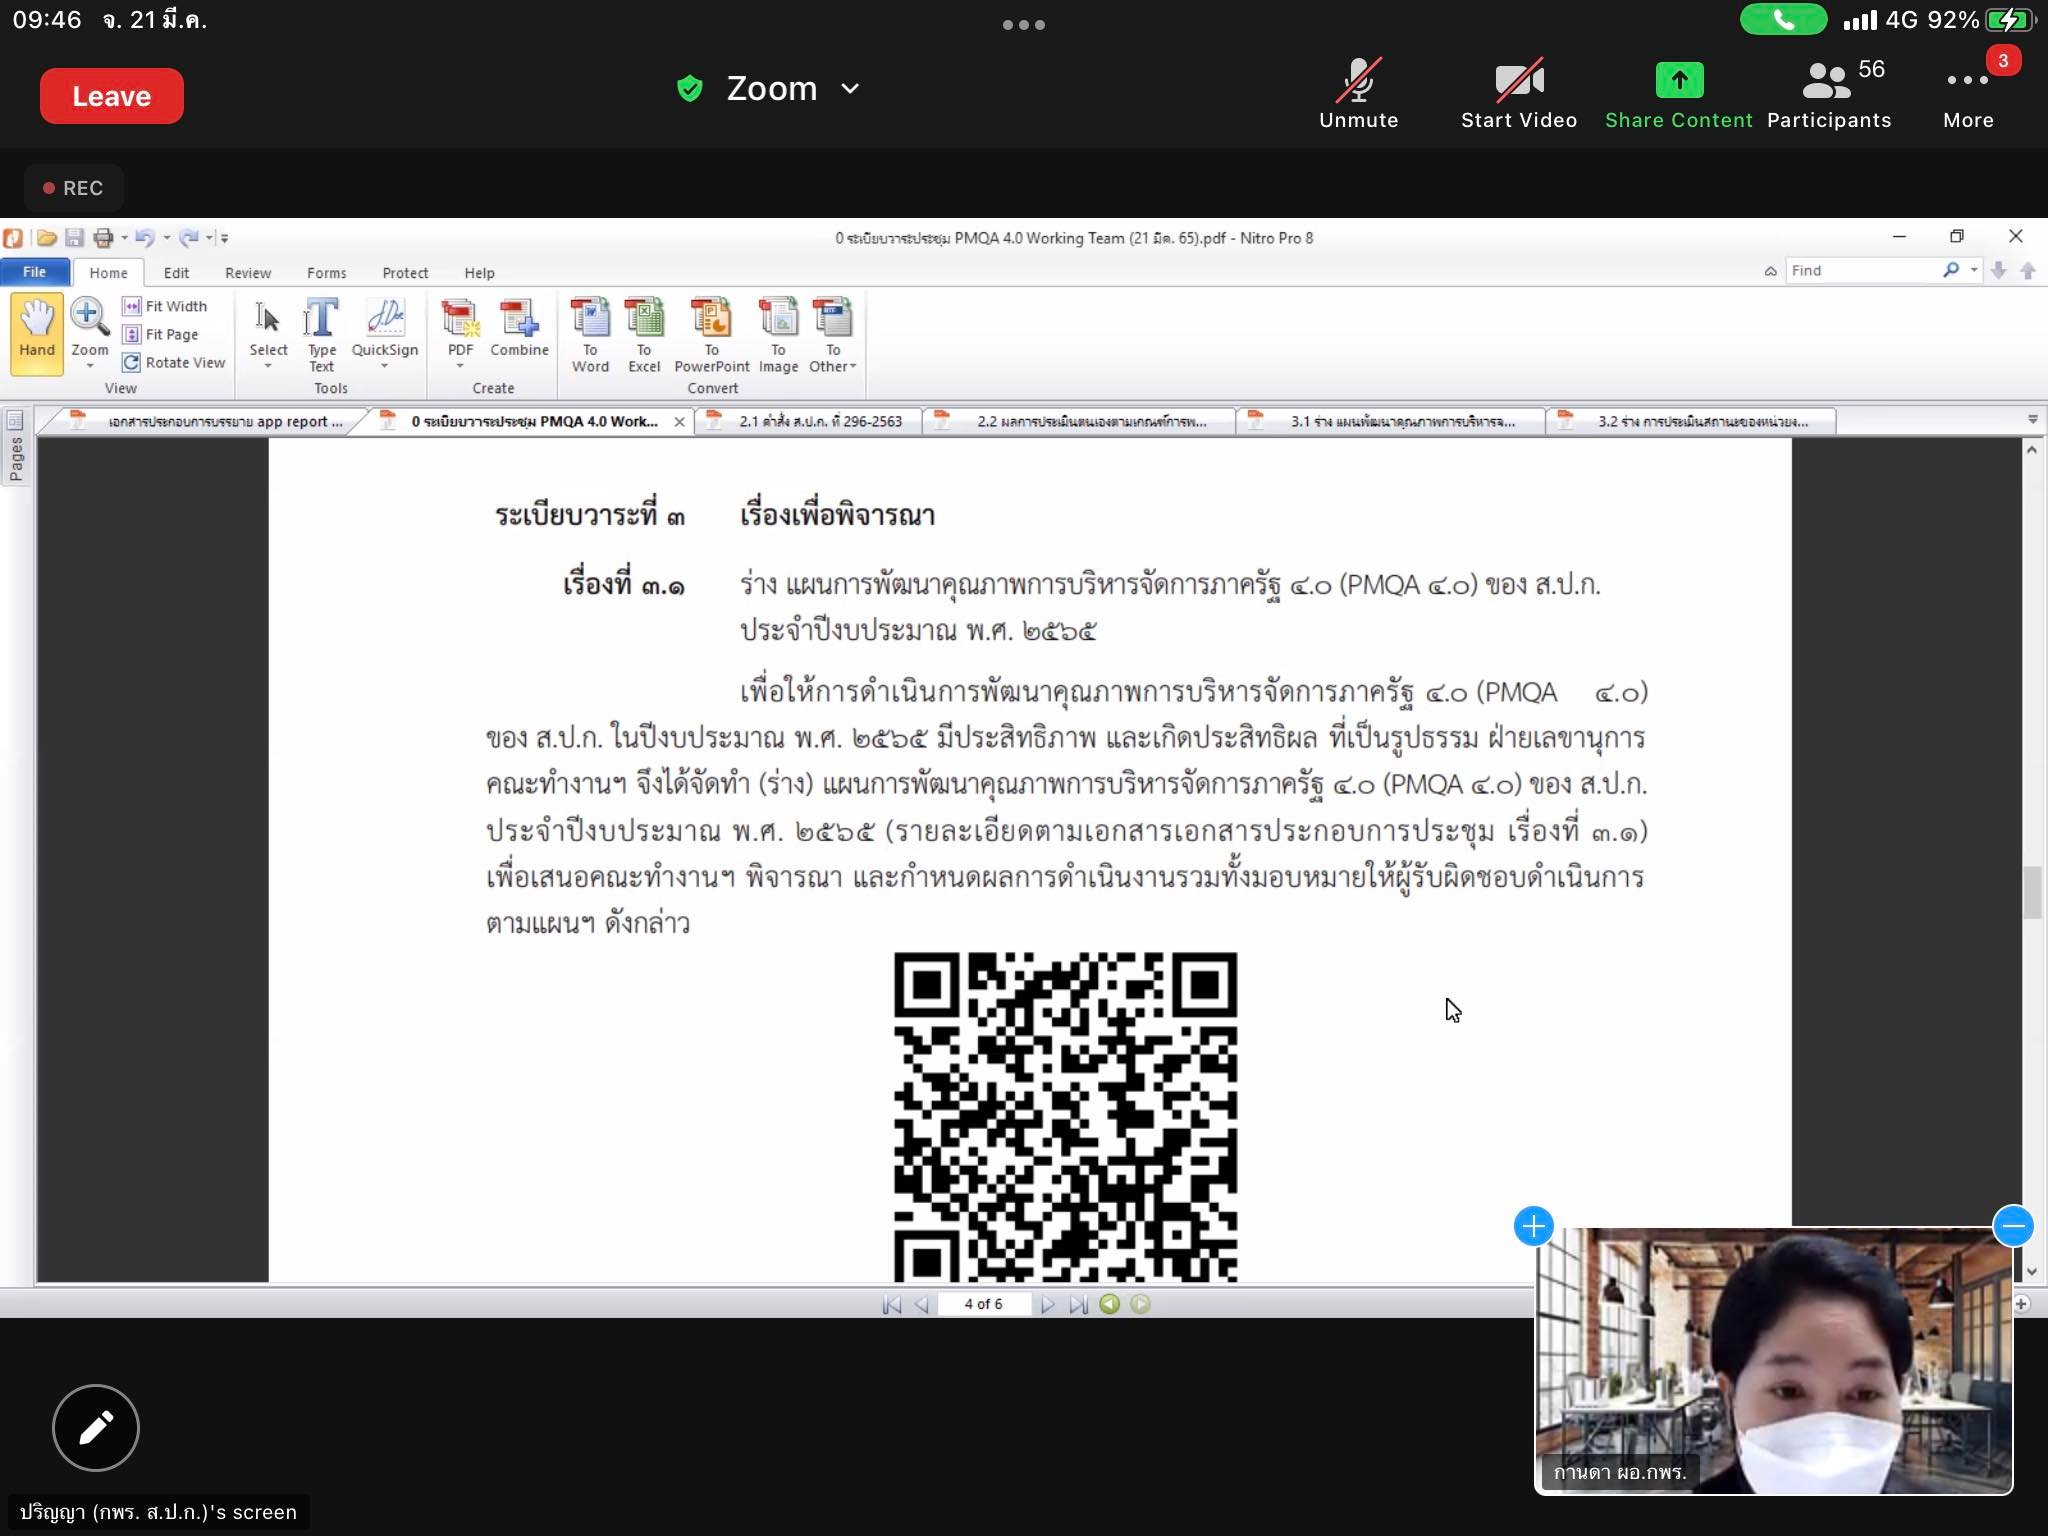The width and height of the screenshot is (2048, 1536).
Task: Minimize the speaker video thumbnail with minus
Action: tap(2012, 1226)
